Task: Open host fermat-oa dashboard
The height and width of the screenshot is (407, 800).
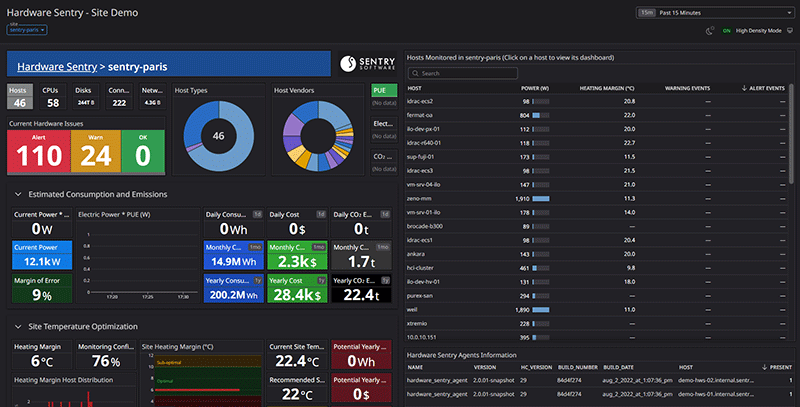Action: click(419, 115)
